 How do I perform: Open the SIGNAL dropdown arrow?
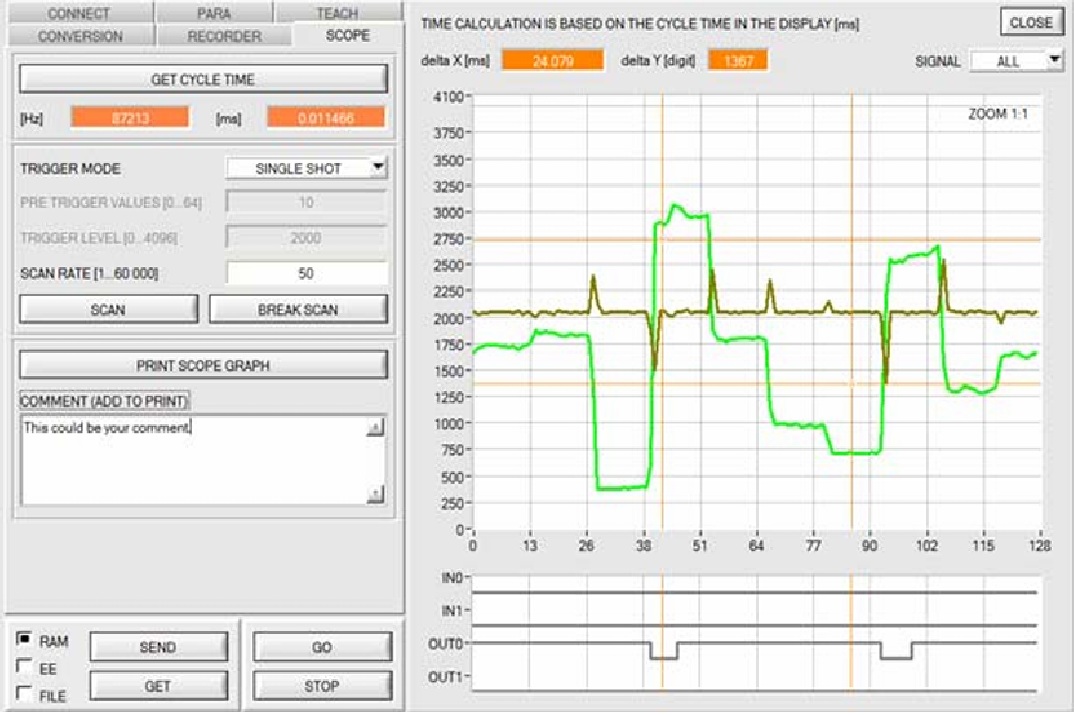point(1054,60)
